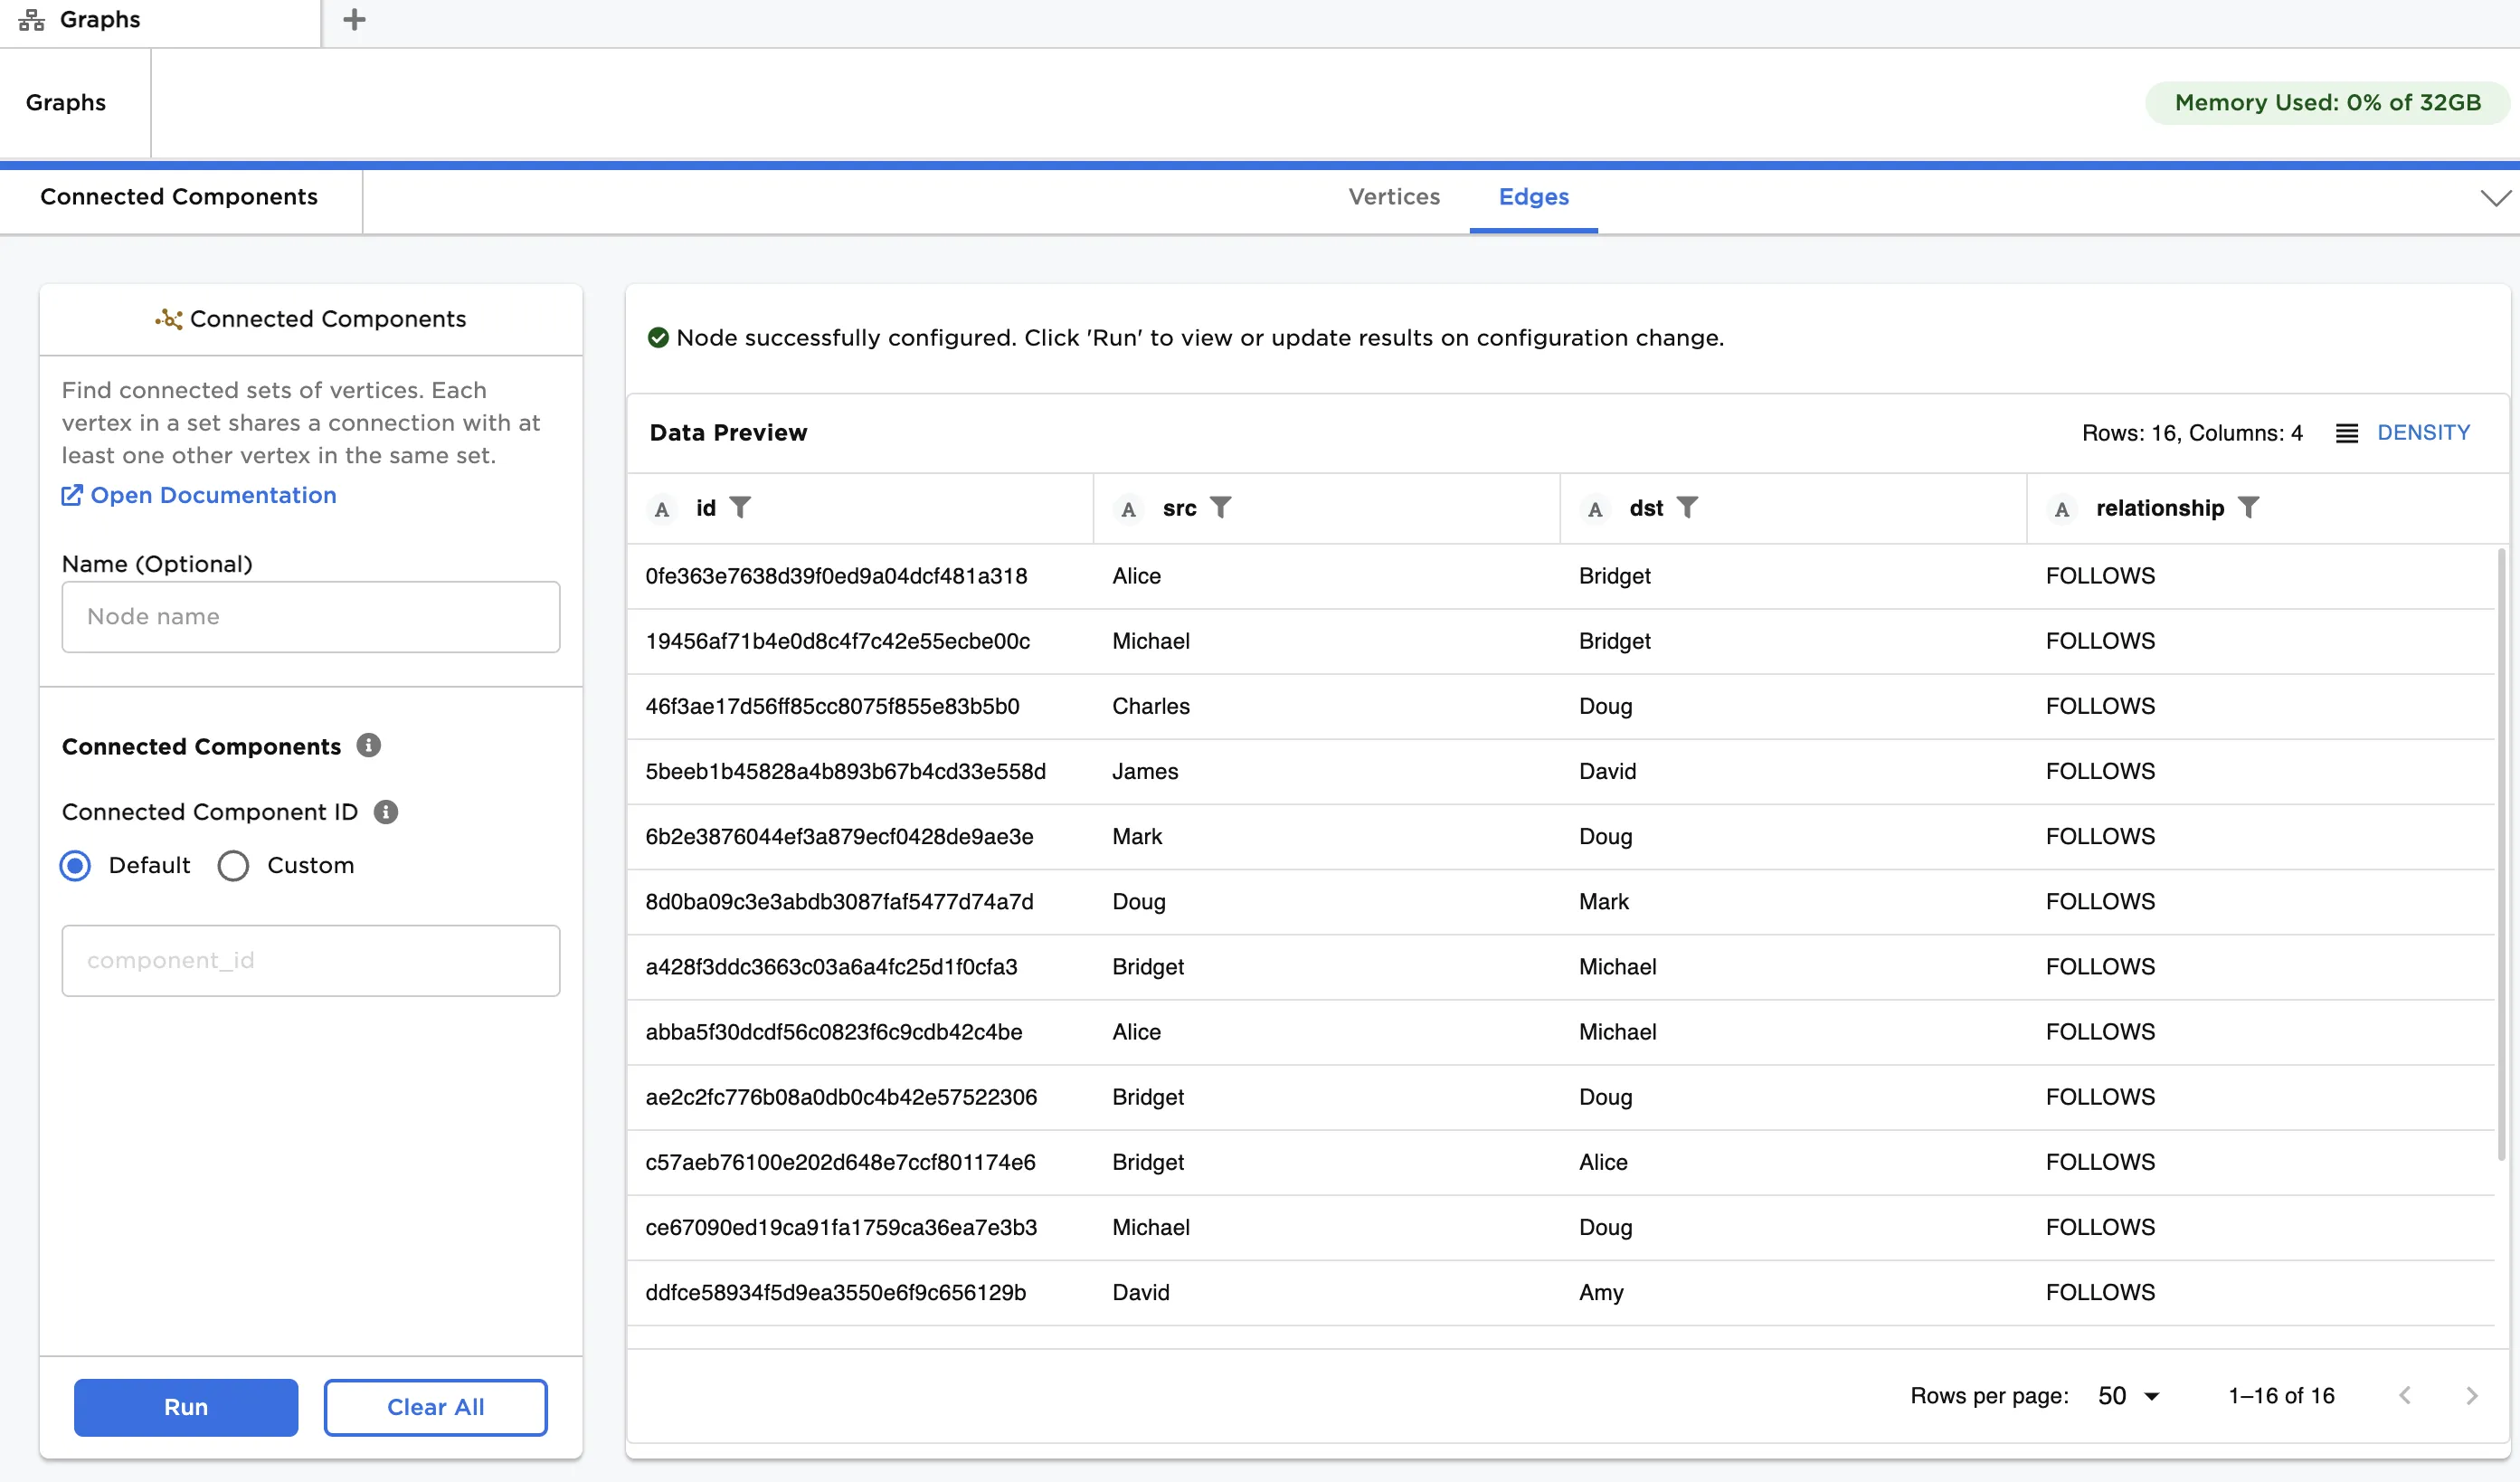The width and height of the screenshot is (2520, 1482).
Task: Switch to the Vertices tab
Action: click(1394, 197)
